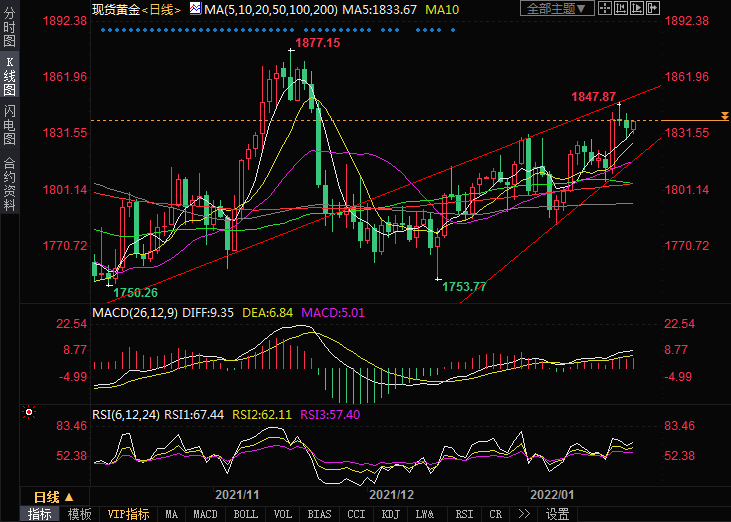Screen dimensions: 731x522
Task: Open 合约资料 side tab
Action: (x=9, y=183)
